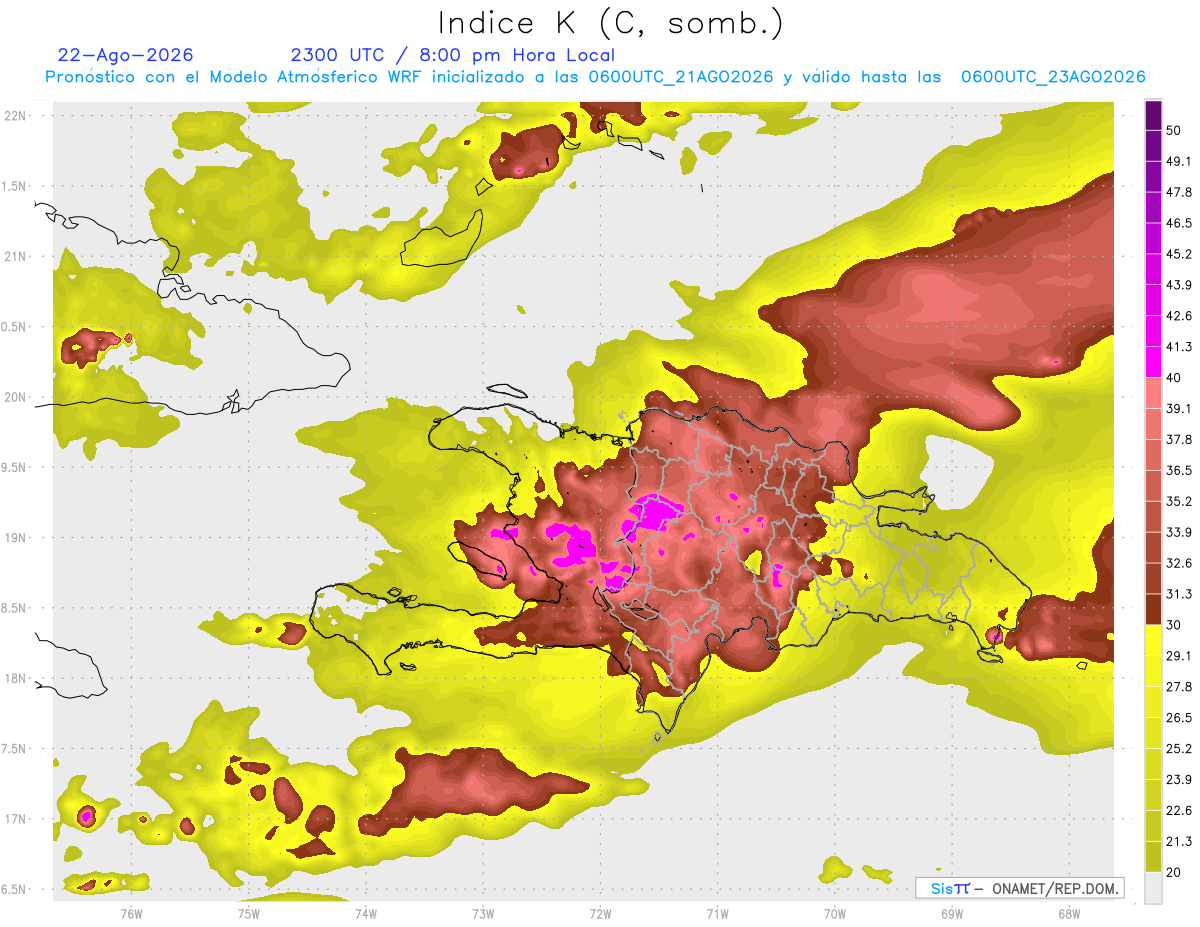Click the colorbar value '49.1'
This screenshot has height=927, width=1200.
1178,161
